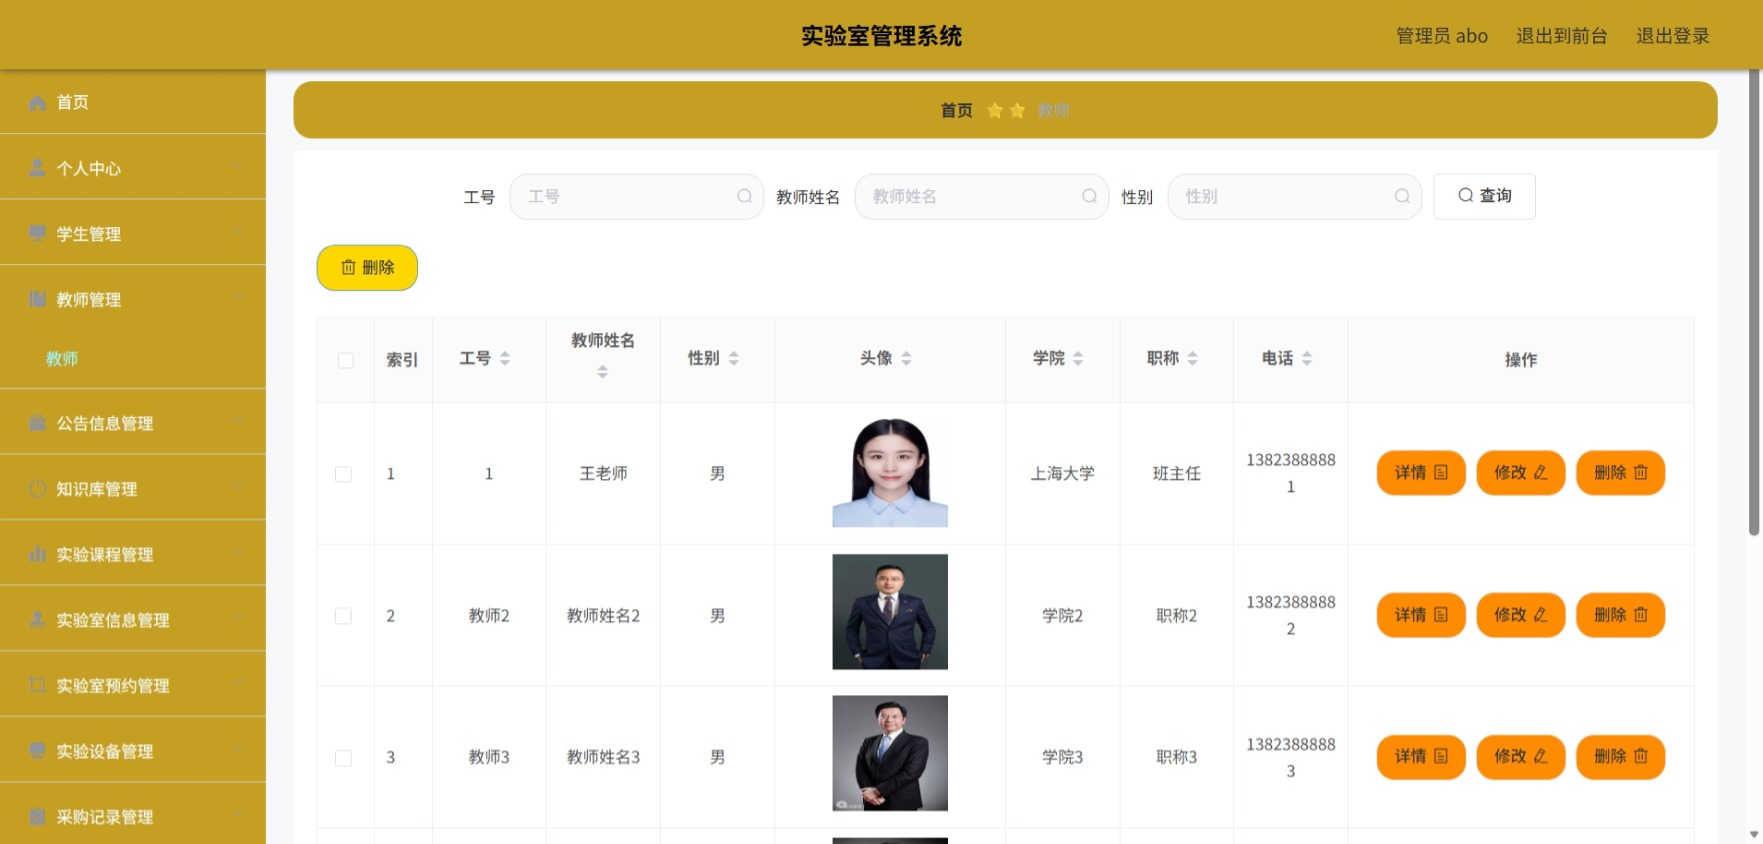Check the row checkbox for 王老师
This screenshot has width=1763, height=844.
click(343, 474)
